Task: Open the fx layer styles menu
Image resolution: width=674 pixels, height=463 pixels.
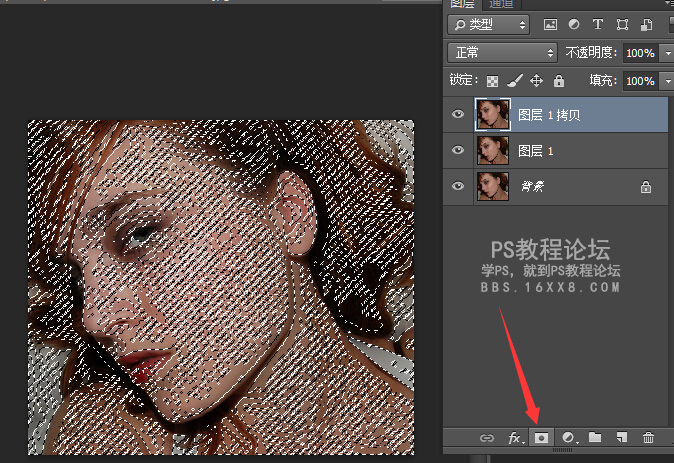Action: pos(515,437)
